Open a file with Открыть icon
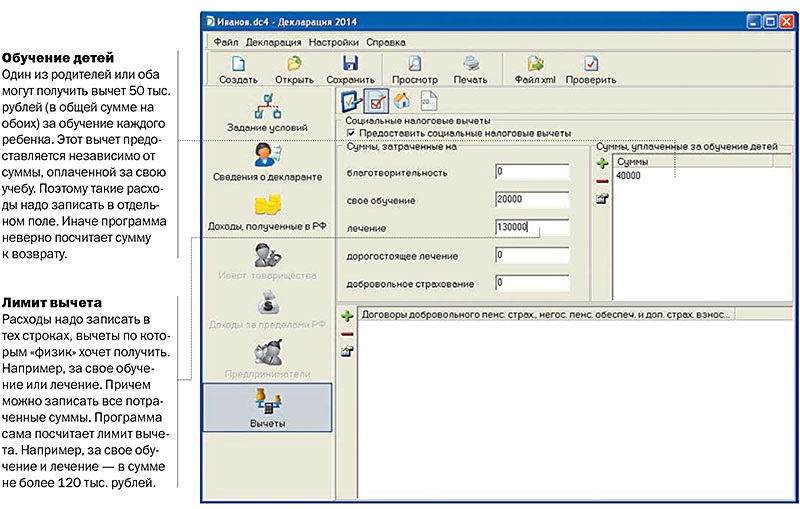 293,69
